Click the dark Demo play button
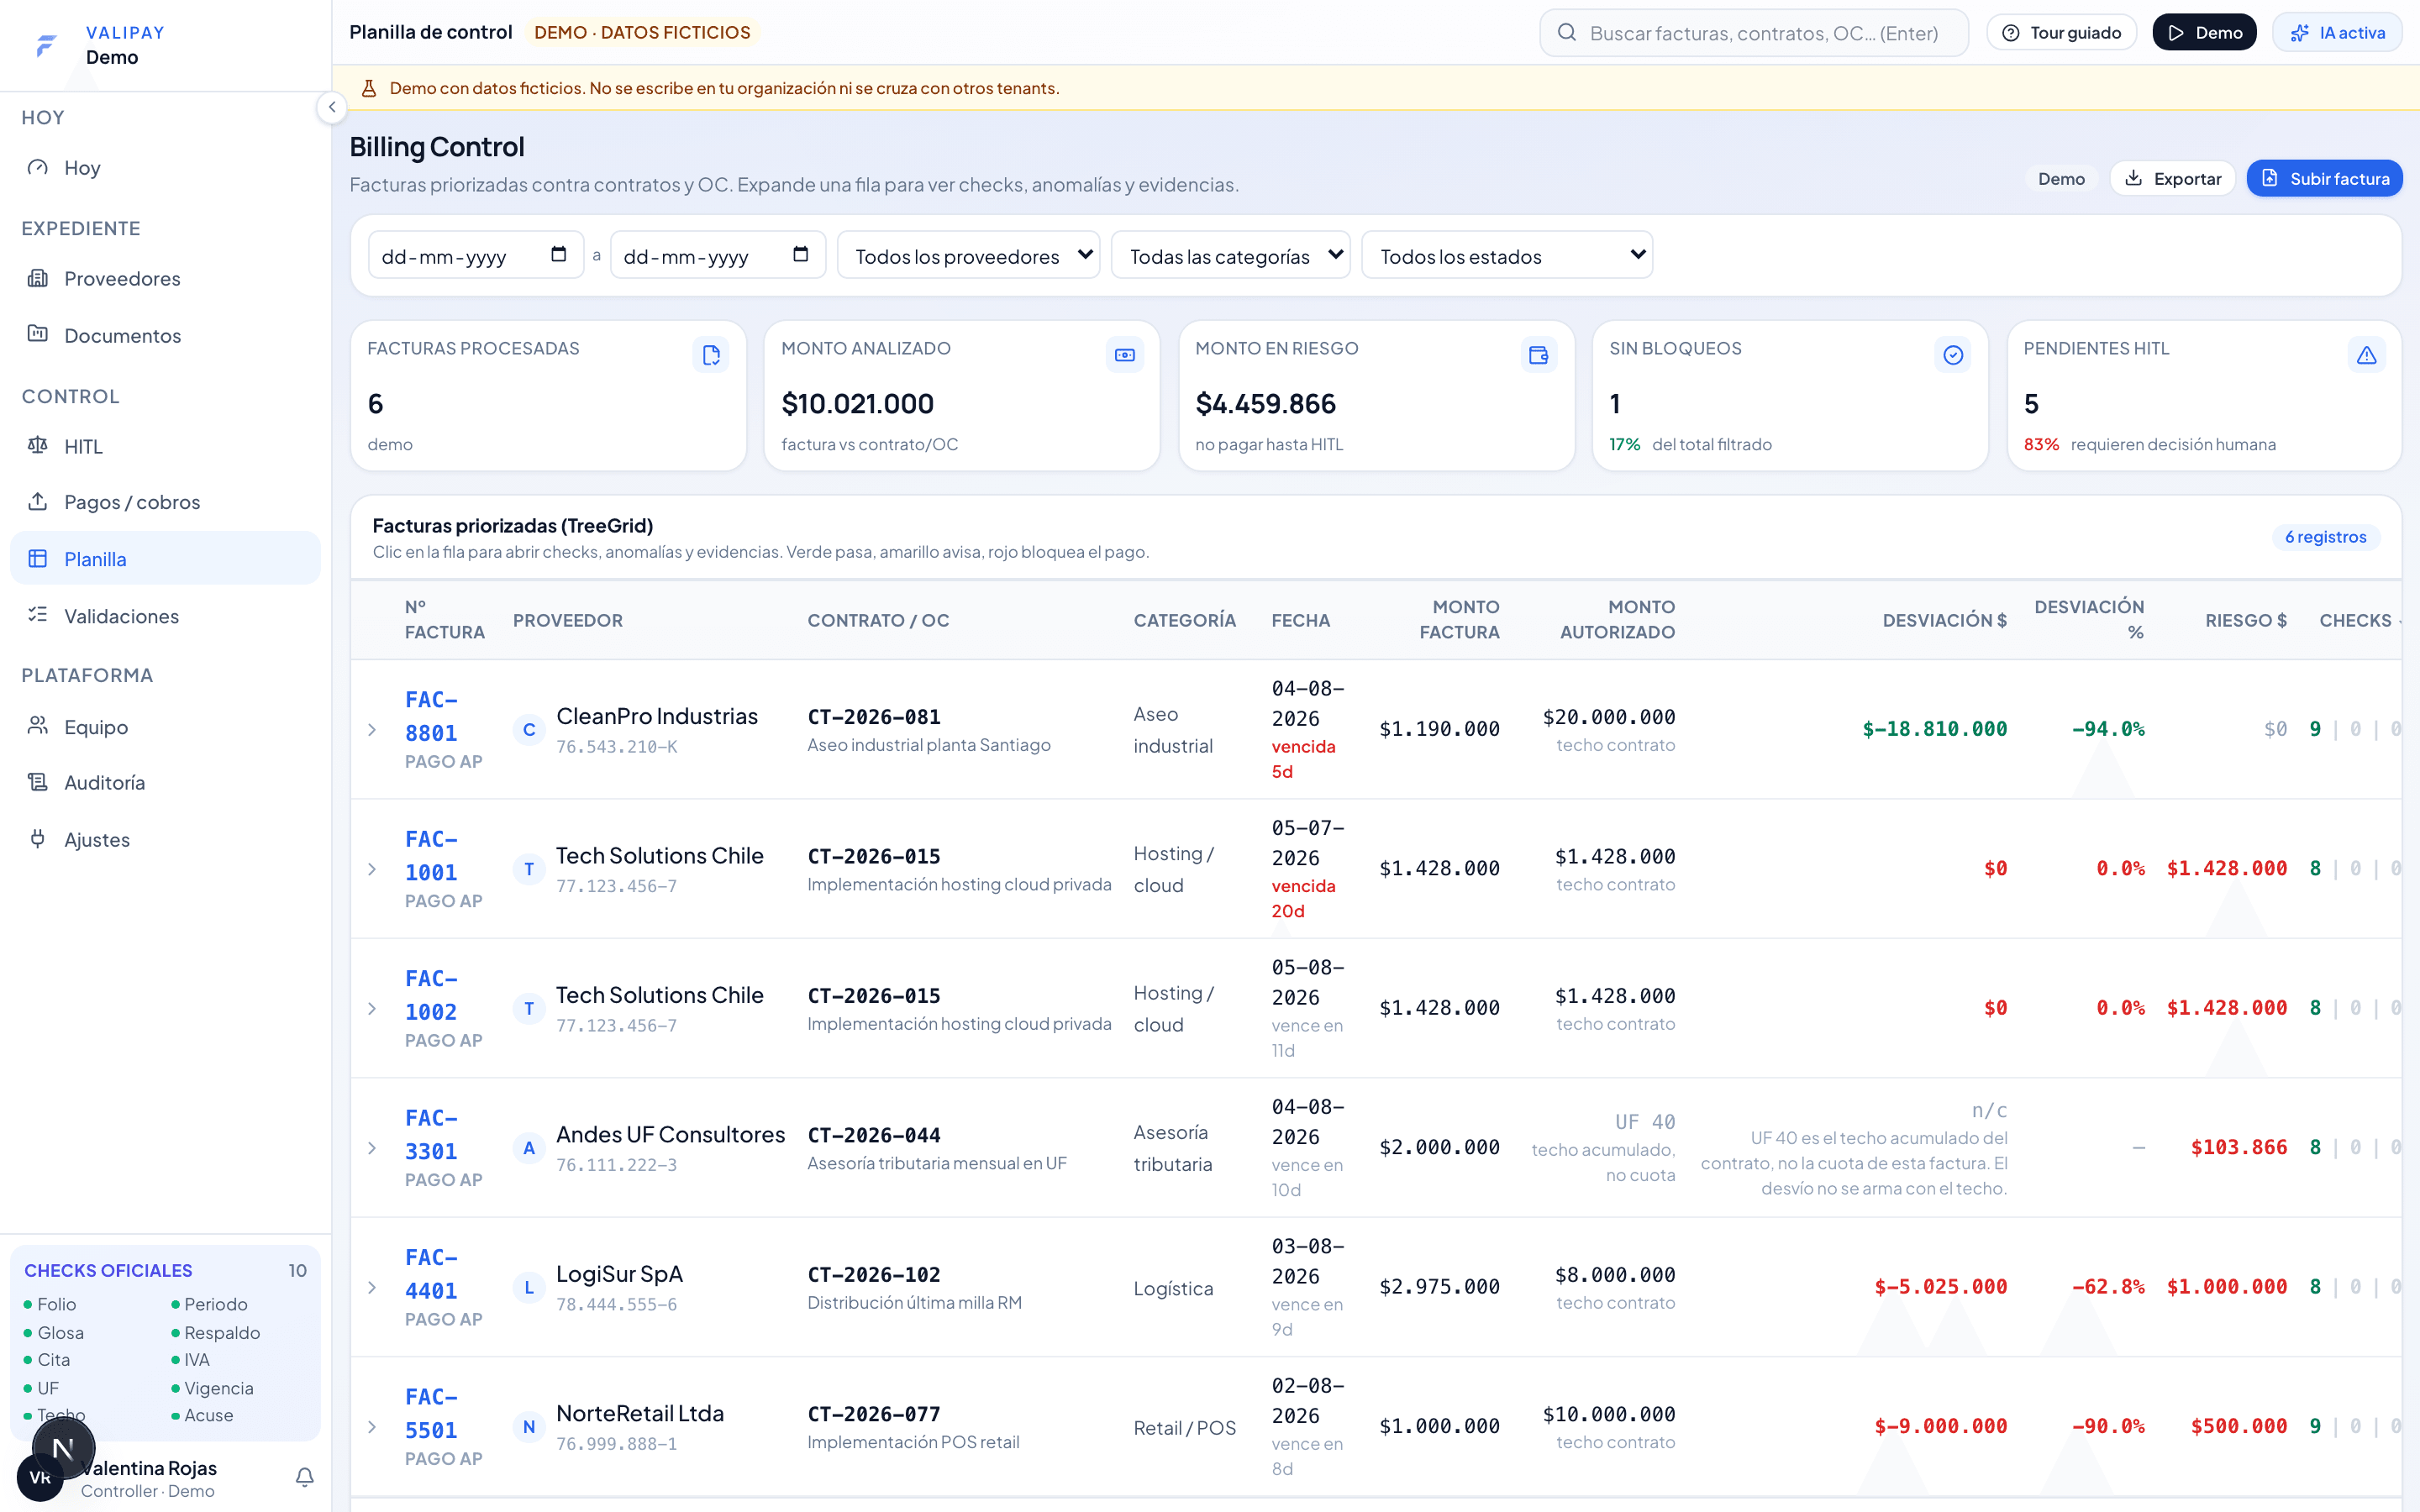This screenshot has height=1512, width=2420. 2204,33
